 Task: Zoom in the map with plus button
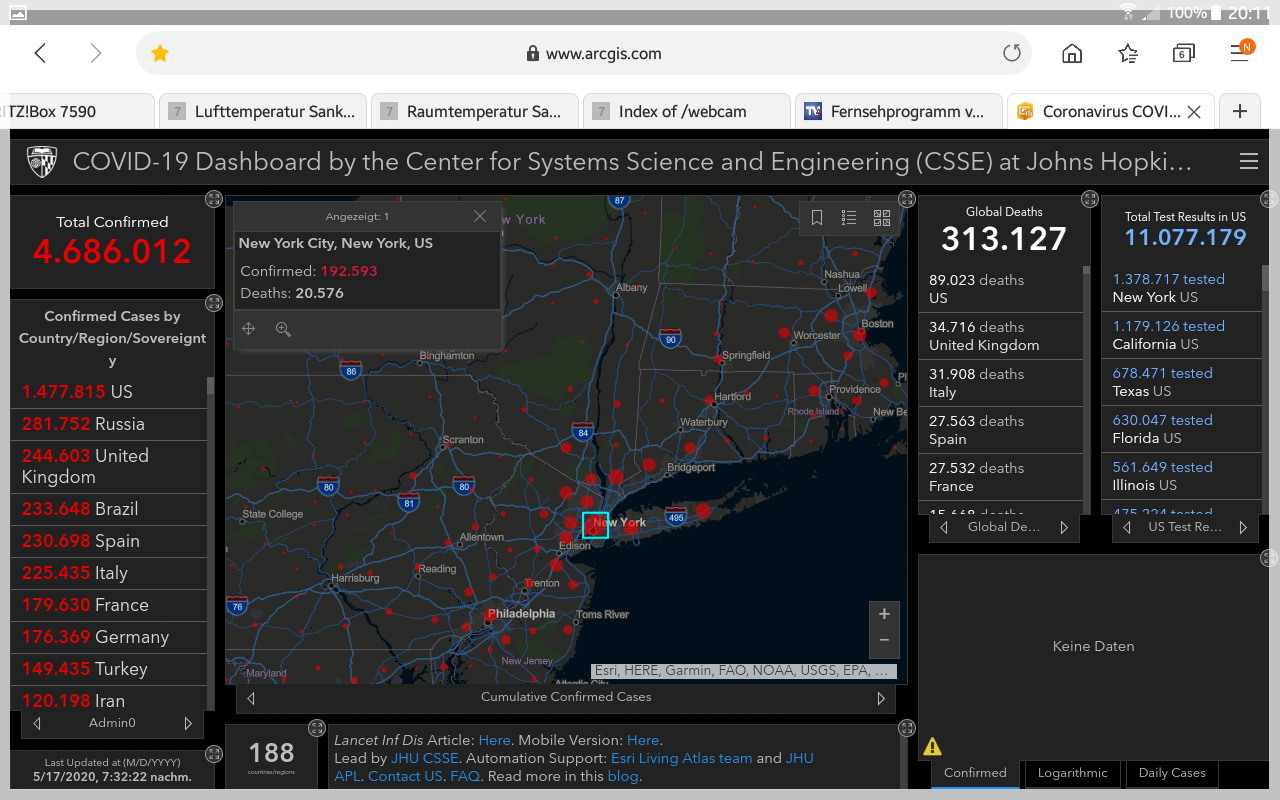884,614
